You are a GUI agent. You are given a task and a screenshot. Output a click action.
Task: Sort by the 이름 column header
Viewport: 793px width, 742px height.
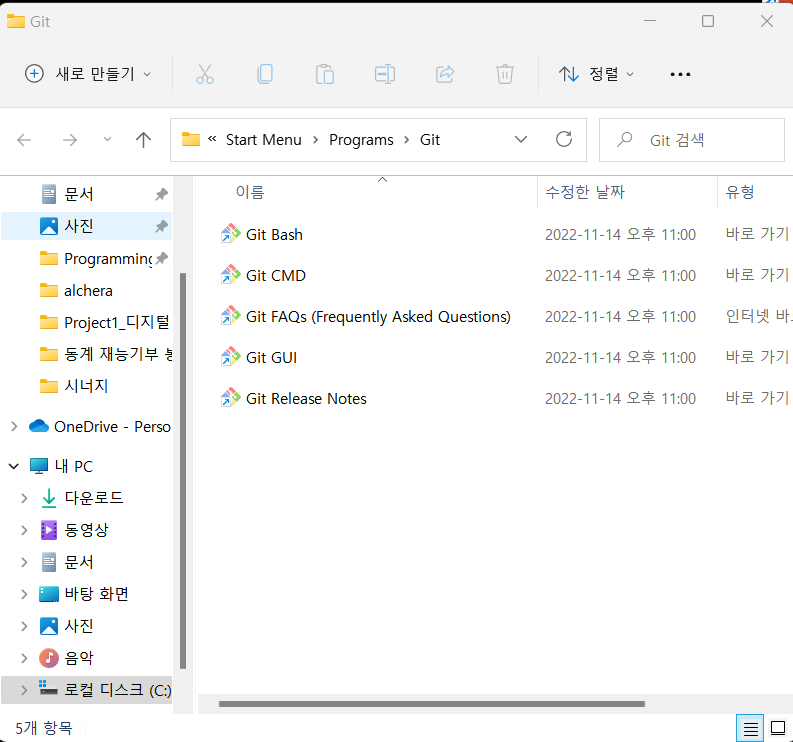click(x=250, y=192)
